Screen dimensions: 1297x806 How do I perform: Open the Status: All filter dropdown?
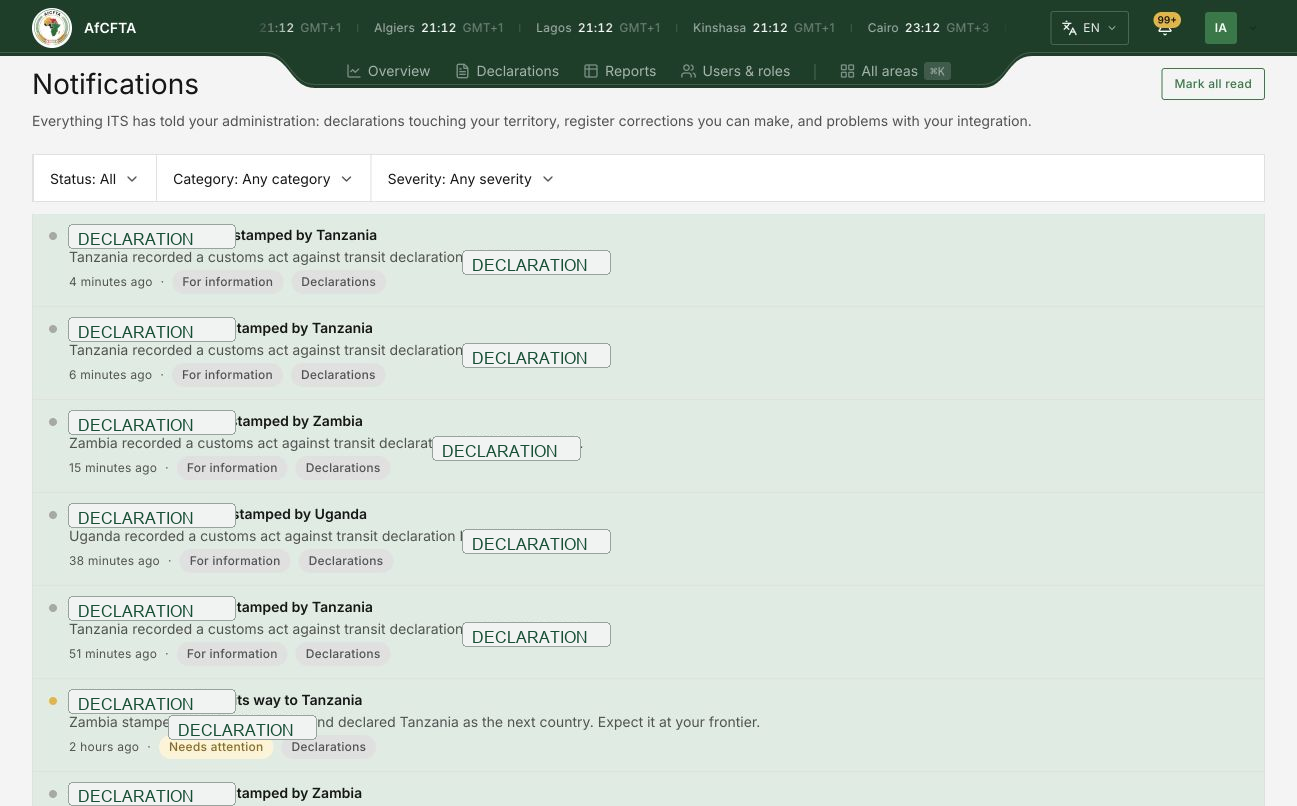94,179
